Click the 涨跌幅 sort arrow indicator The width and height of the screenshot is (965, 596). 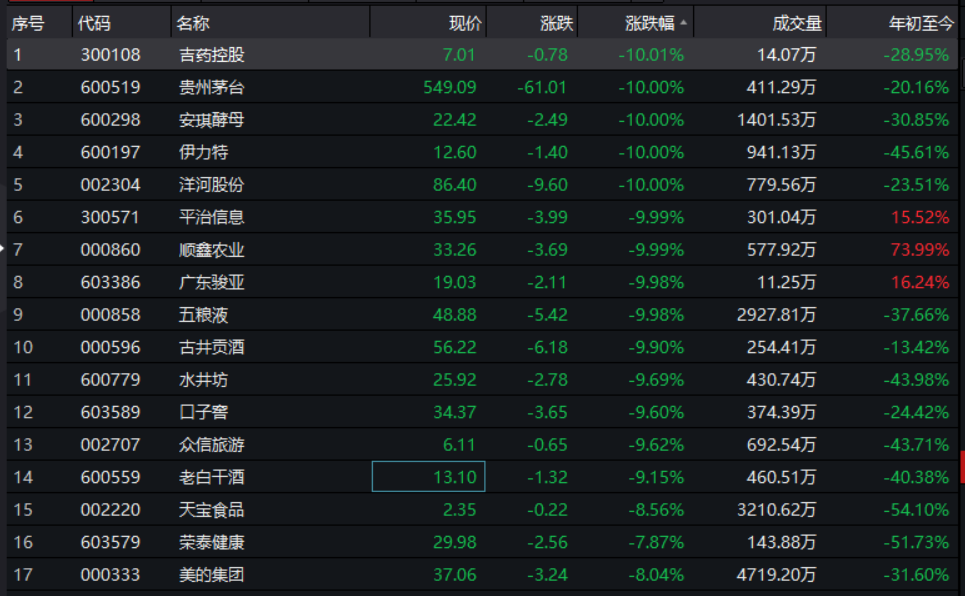click(683, 23)
